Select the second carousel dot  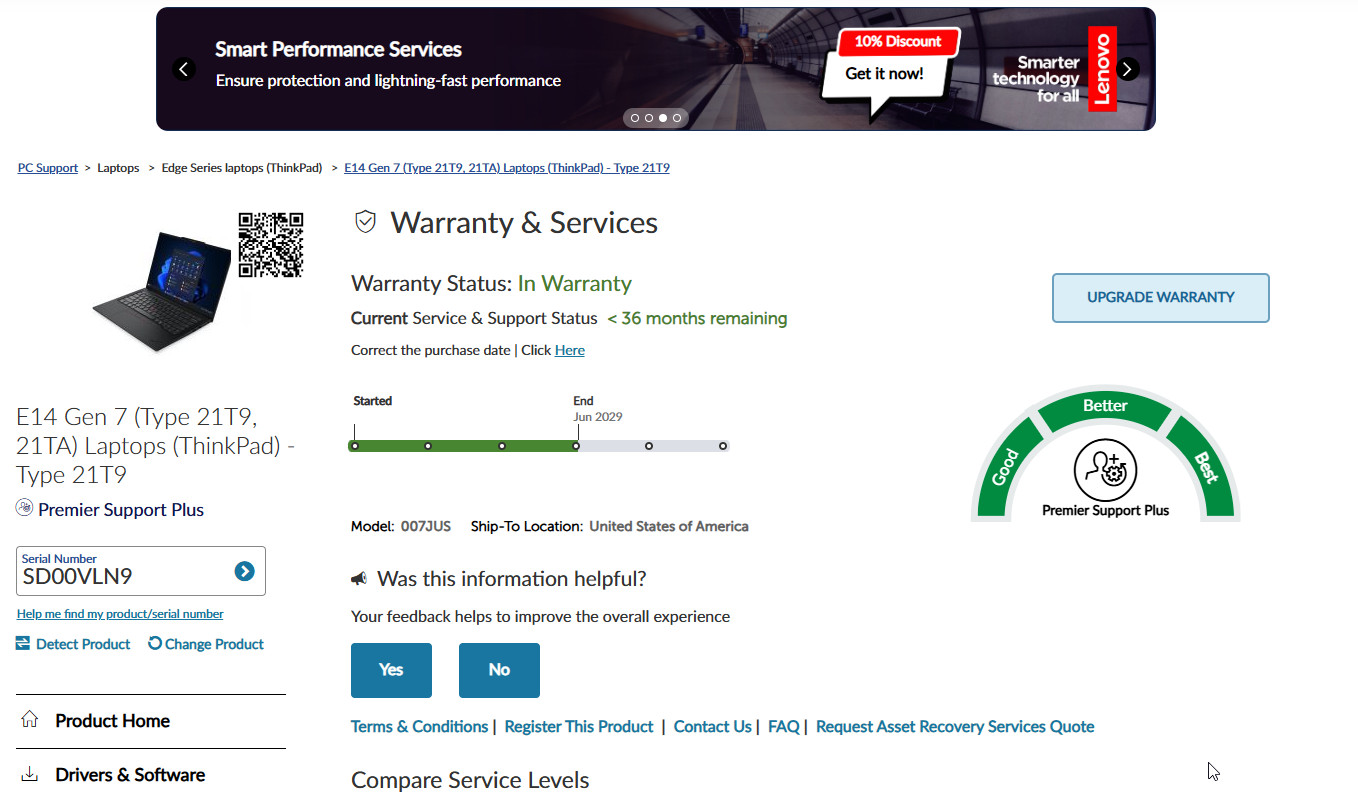point(648,118)
